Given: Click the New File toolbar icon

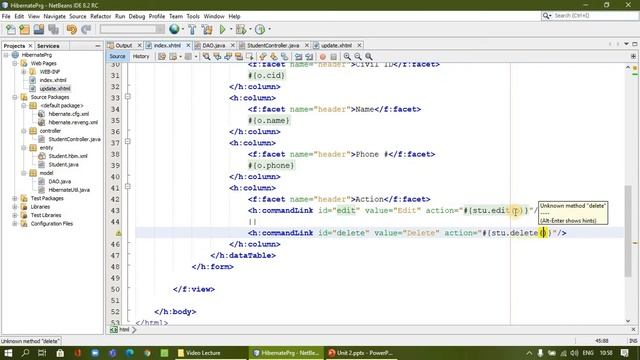Looking at the screenshot, I should [11, 29].
